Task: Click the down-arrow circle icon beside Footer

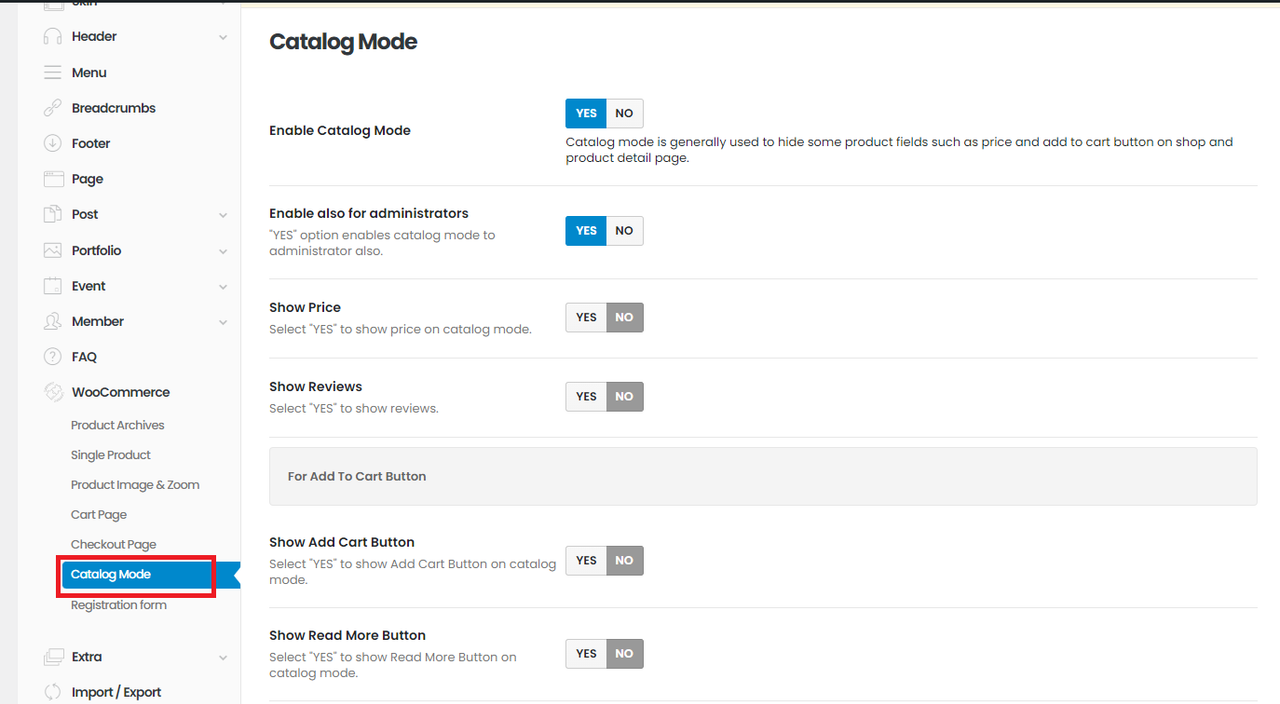Action: [53, 143]
